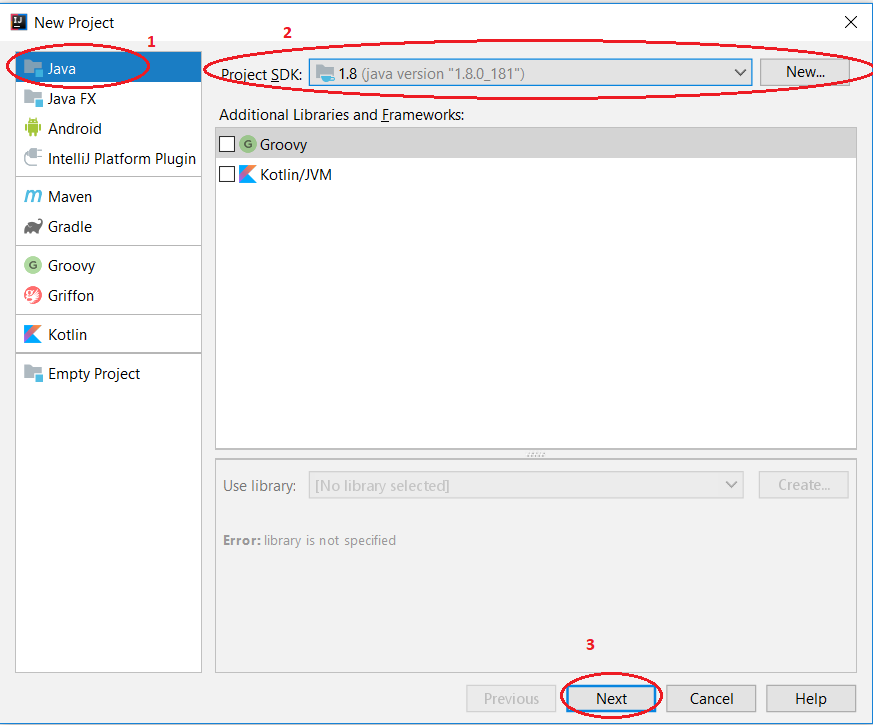This screenshot has height=725, width=873.
Task: Enable the Groovy additional library
Action: (x=226, y=143)
